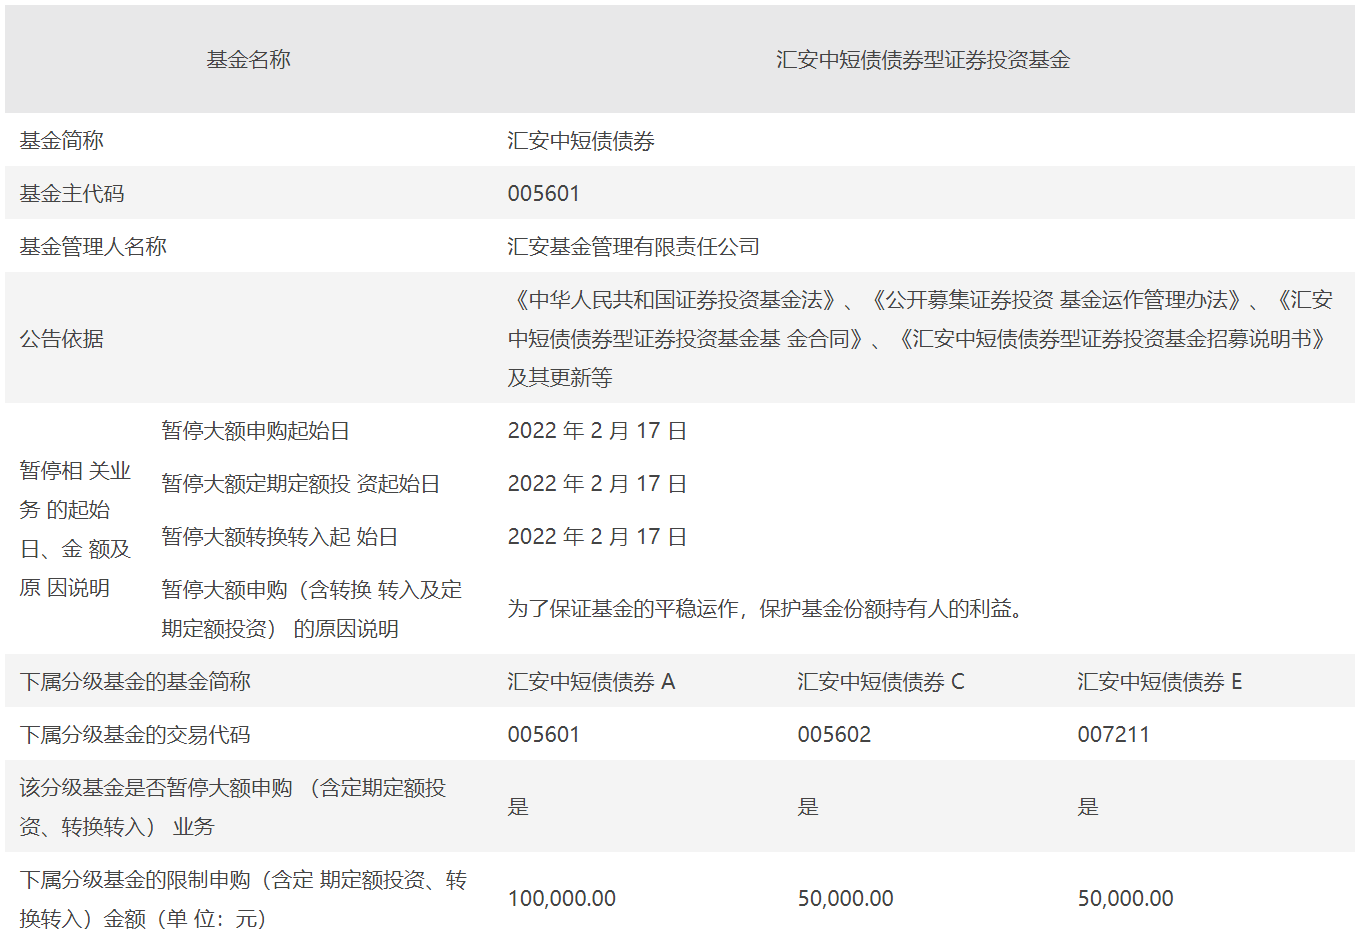This screenshot has height=950, width=1361.
Task: Click the limit amount 100,000.00 cell
Action: click(561, 899)
